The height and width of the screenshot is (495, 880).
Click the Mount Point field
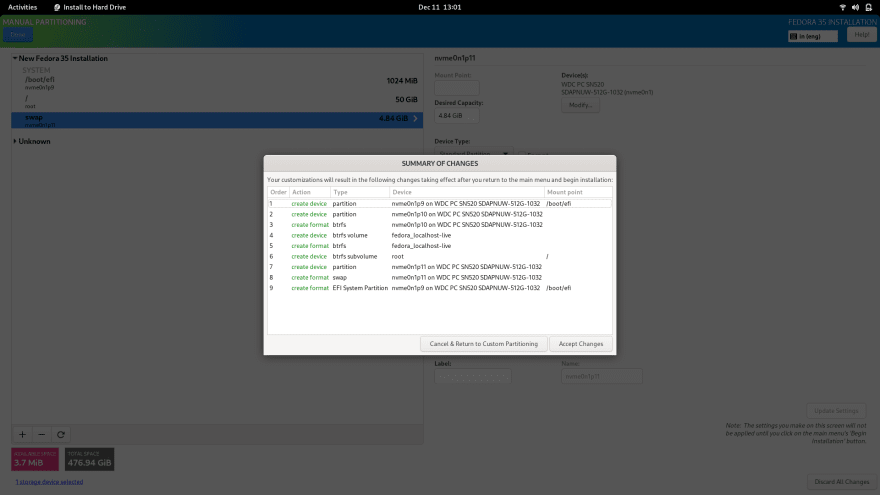click(x=456, y=88)
